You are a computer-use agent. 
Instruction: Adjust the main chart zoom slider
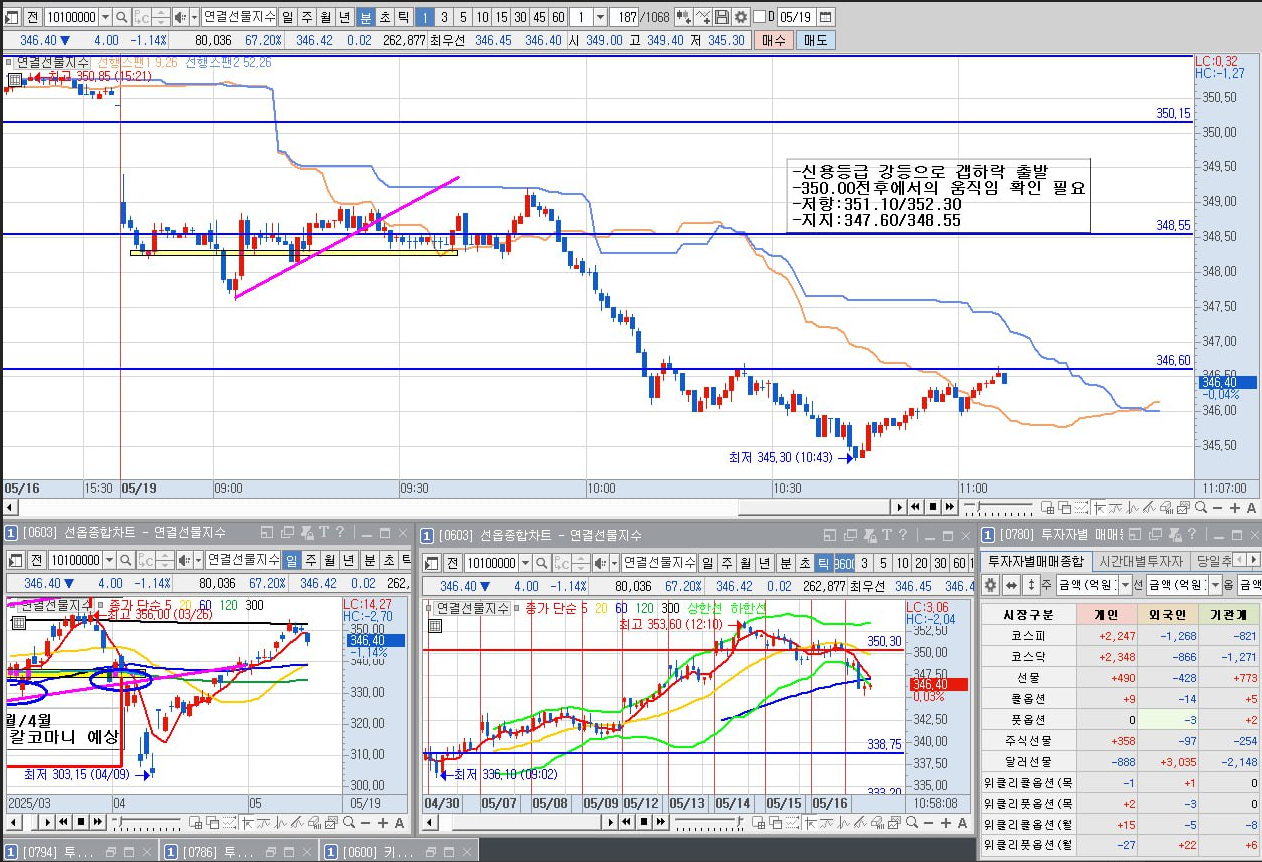click(x=978, y=507)
